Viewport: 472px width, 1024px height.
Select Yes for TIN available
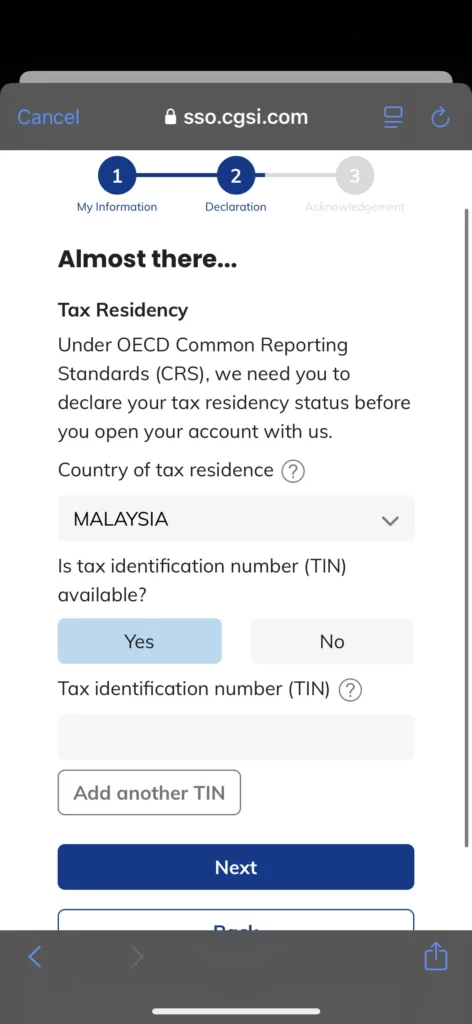[140, 641]
